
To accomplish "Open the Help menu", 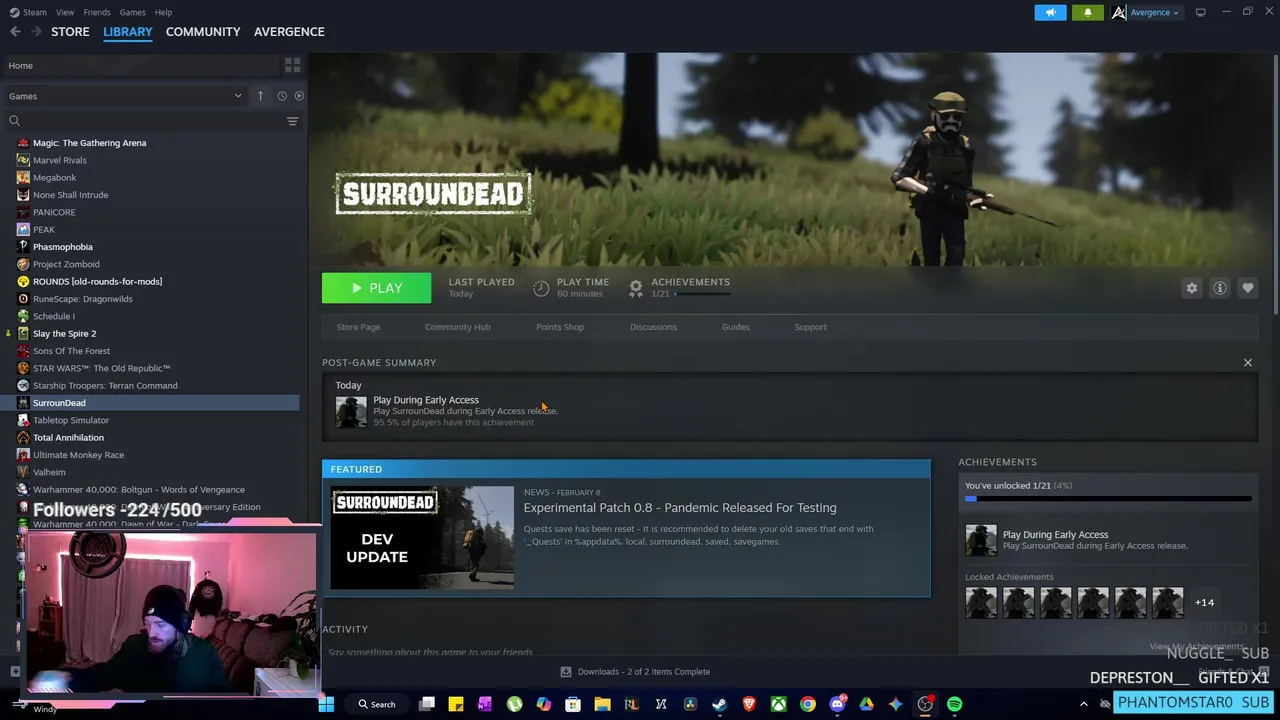I will coord(163,12).
